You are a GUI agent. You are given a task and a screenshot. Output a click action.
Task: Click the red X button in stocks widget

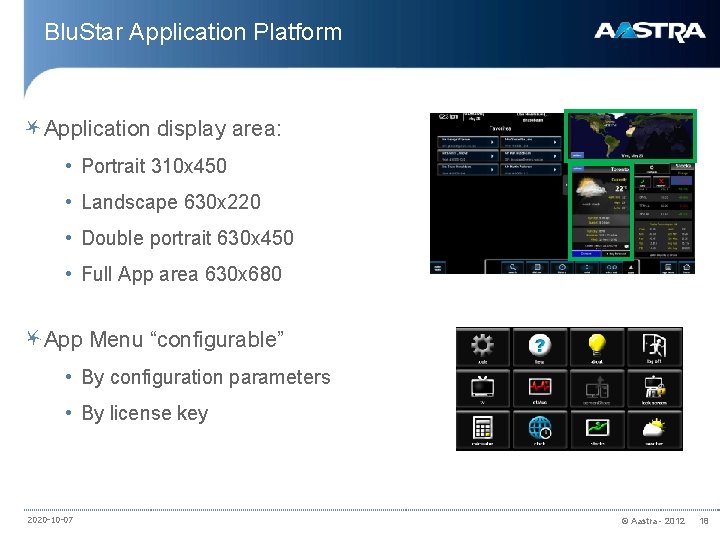(661, 182)
